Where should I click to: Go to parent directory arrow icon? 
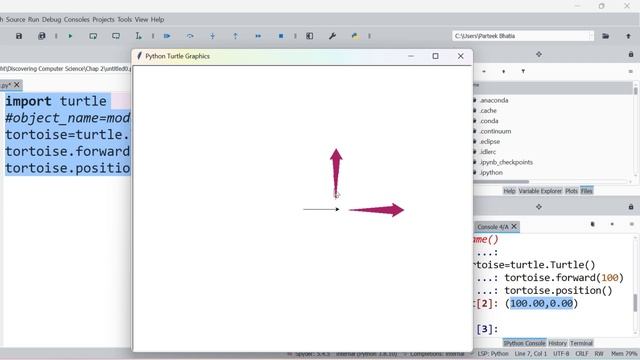628,36
